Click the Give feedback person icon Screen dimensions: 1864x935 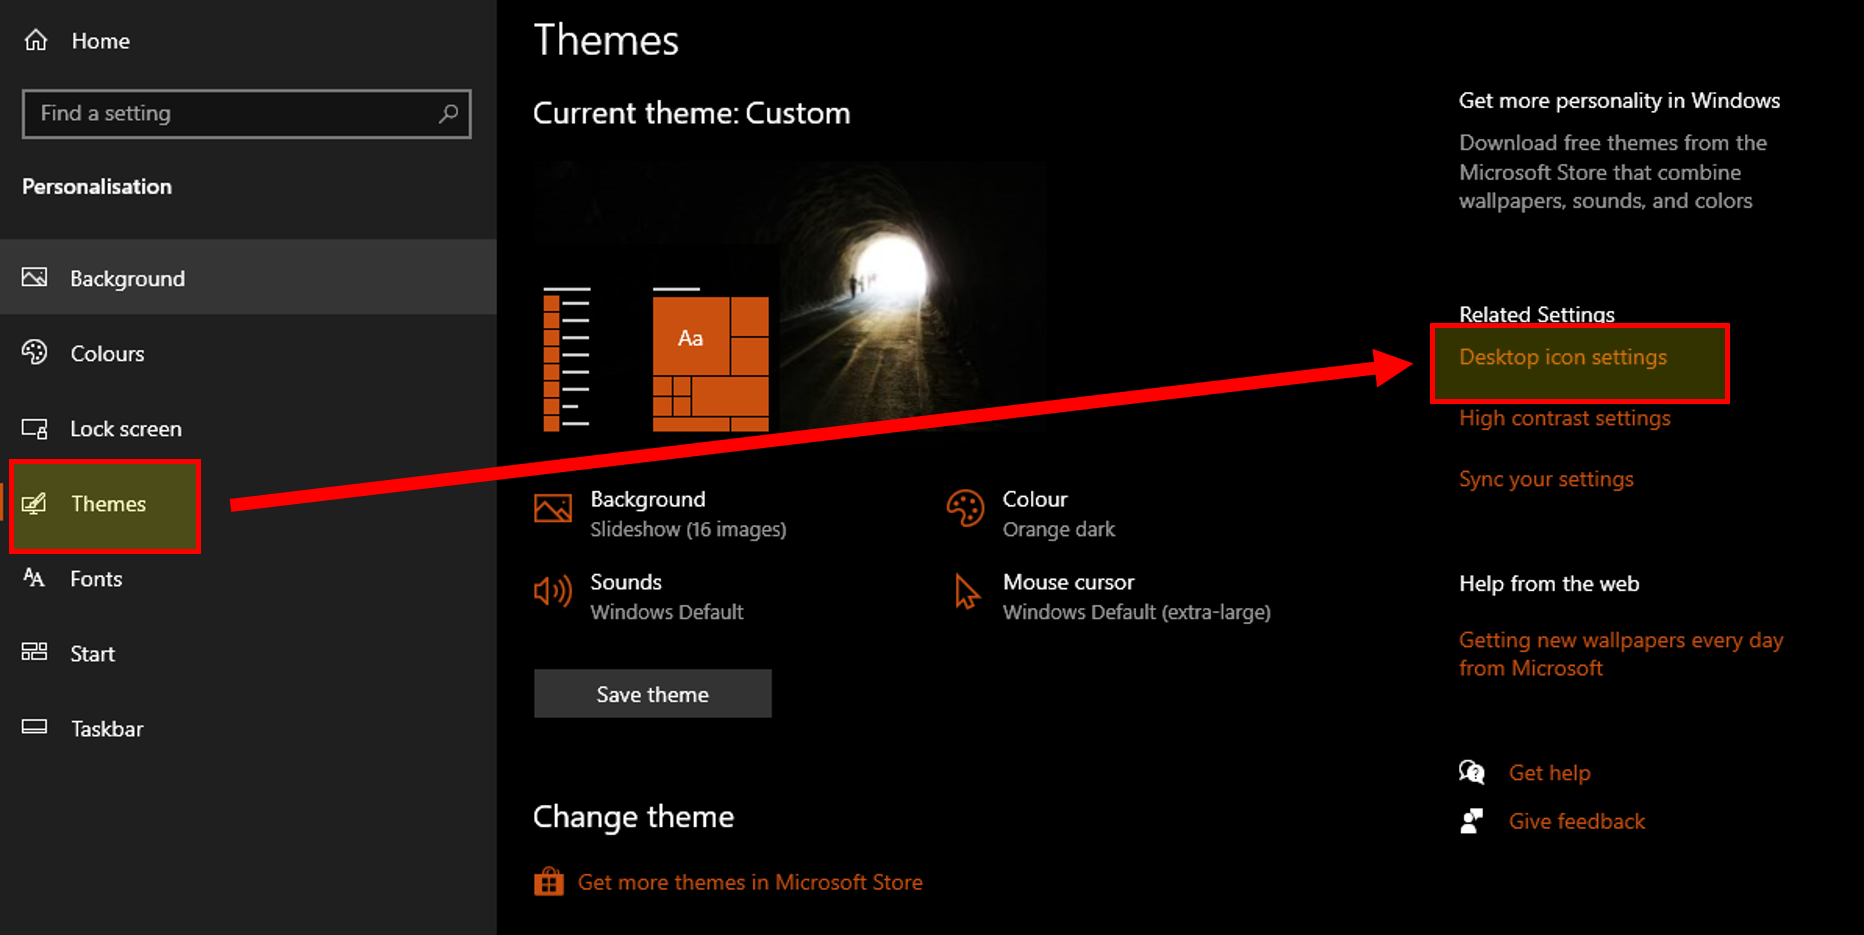[x=1471, y=821]
